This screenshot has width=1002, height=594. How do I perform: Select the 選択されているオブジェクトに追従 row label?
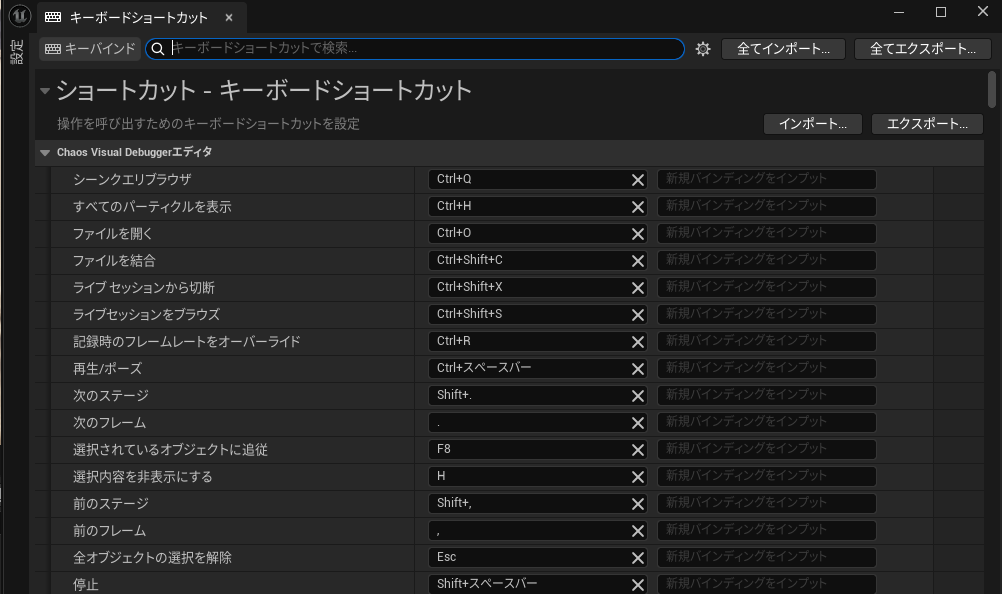click(x=170, y=450)
